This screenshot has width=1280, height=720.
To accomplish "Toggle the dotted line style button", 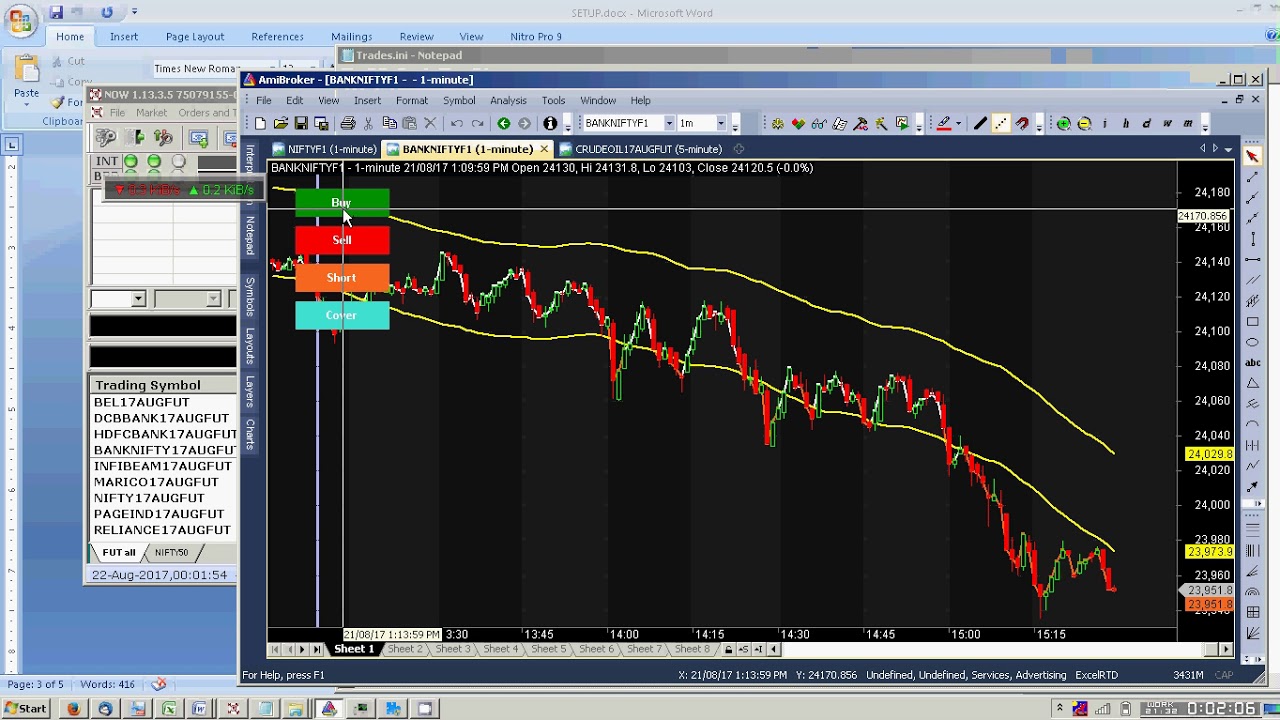I will pos(1001,123).
